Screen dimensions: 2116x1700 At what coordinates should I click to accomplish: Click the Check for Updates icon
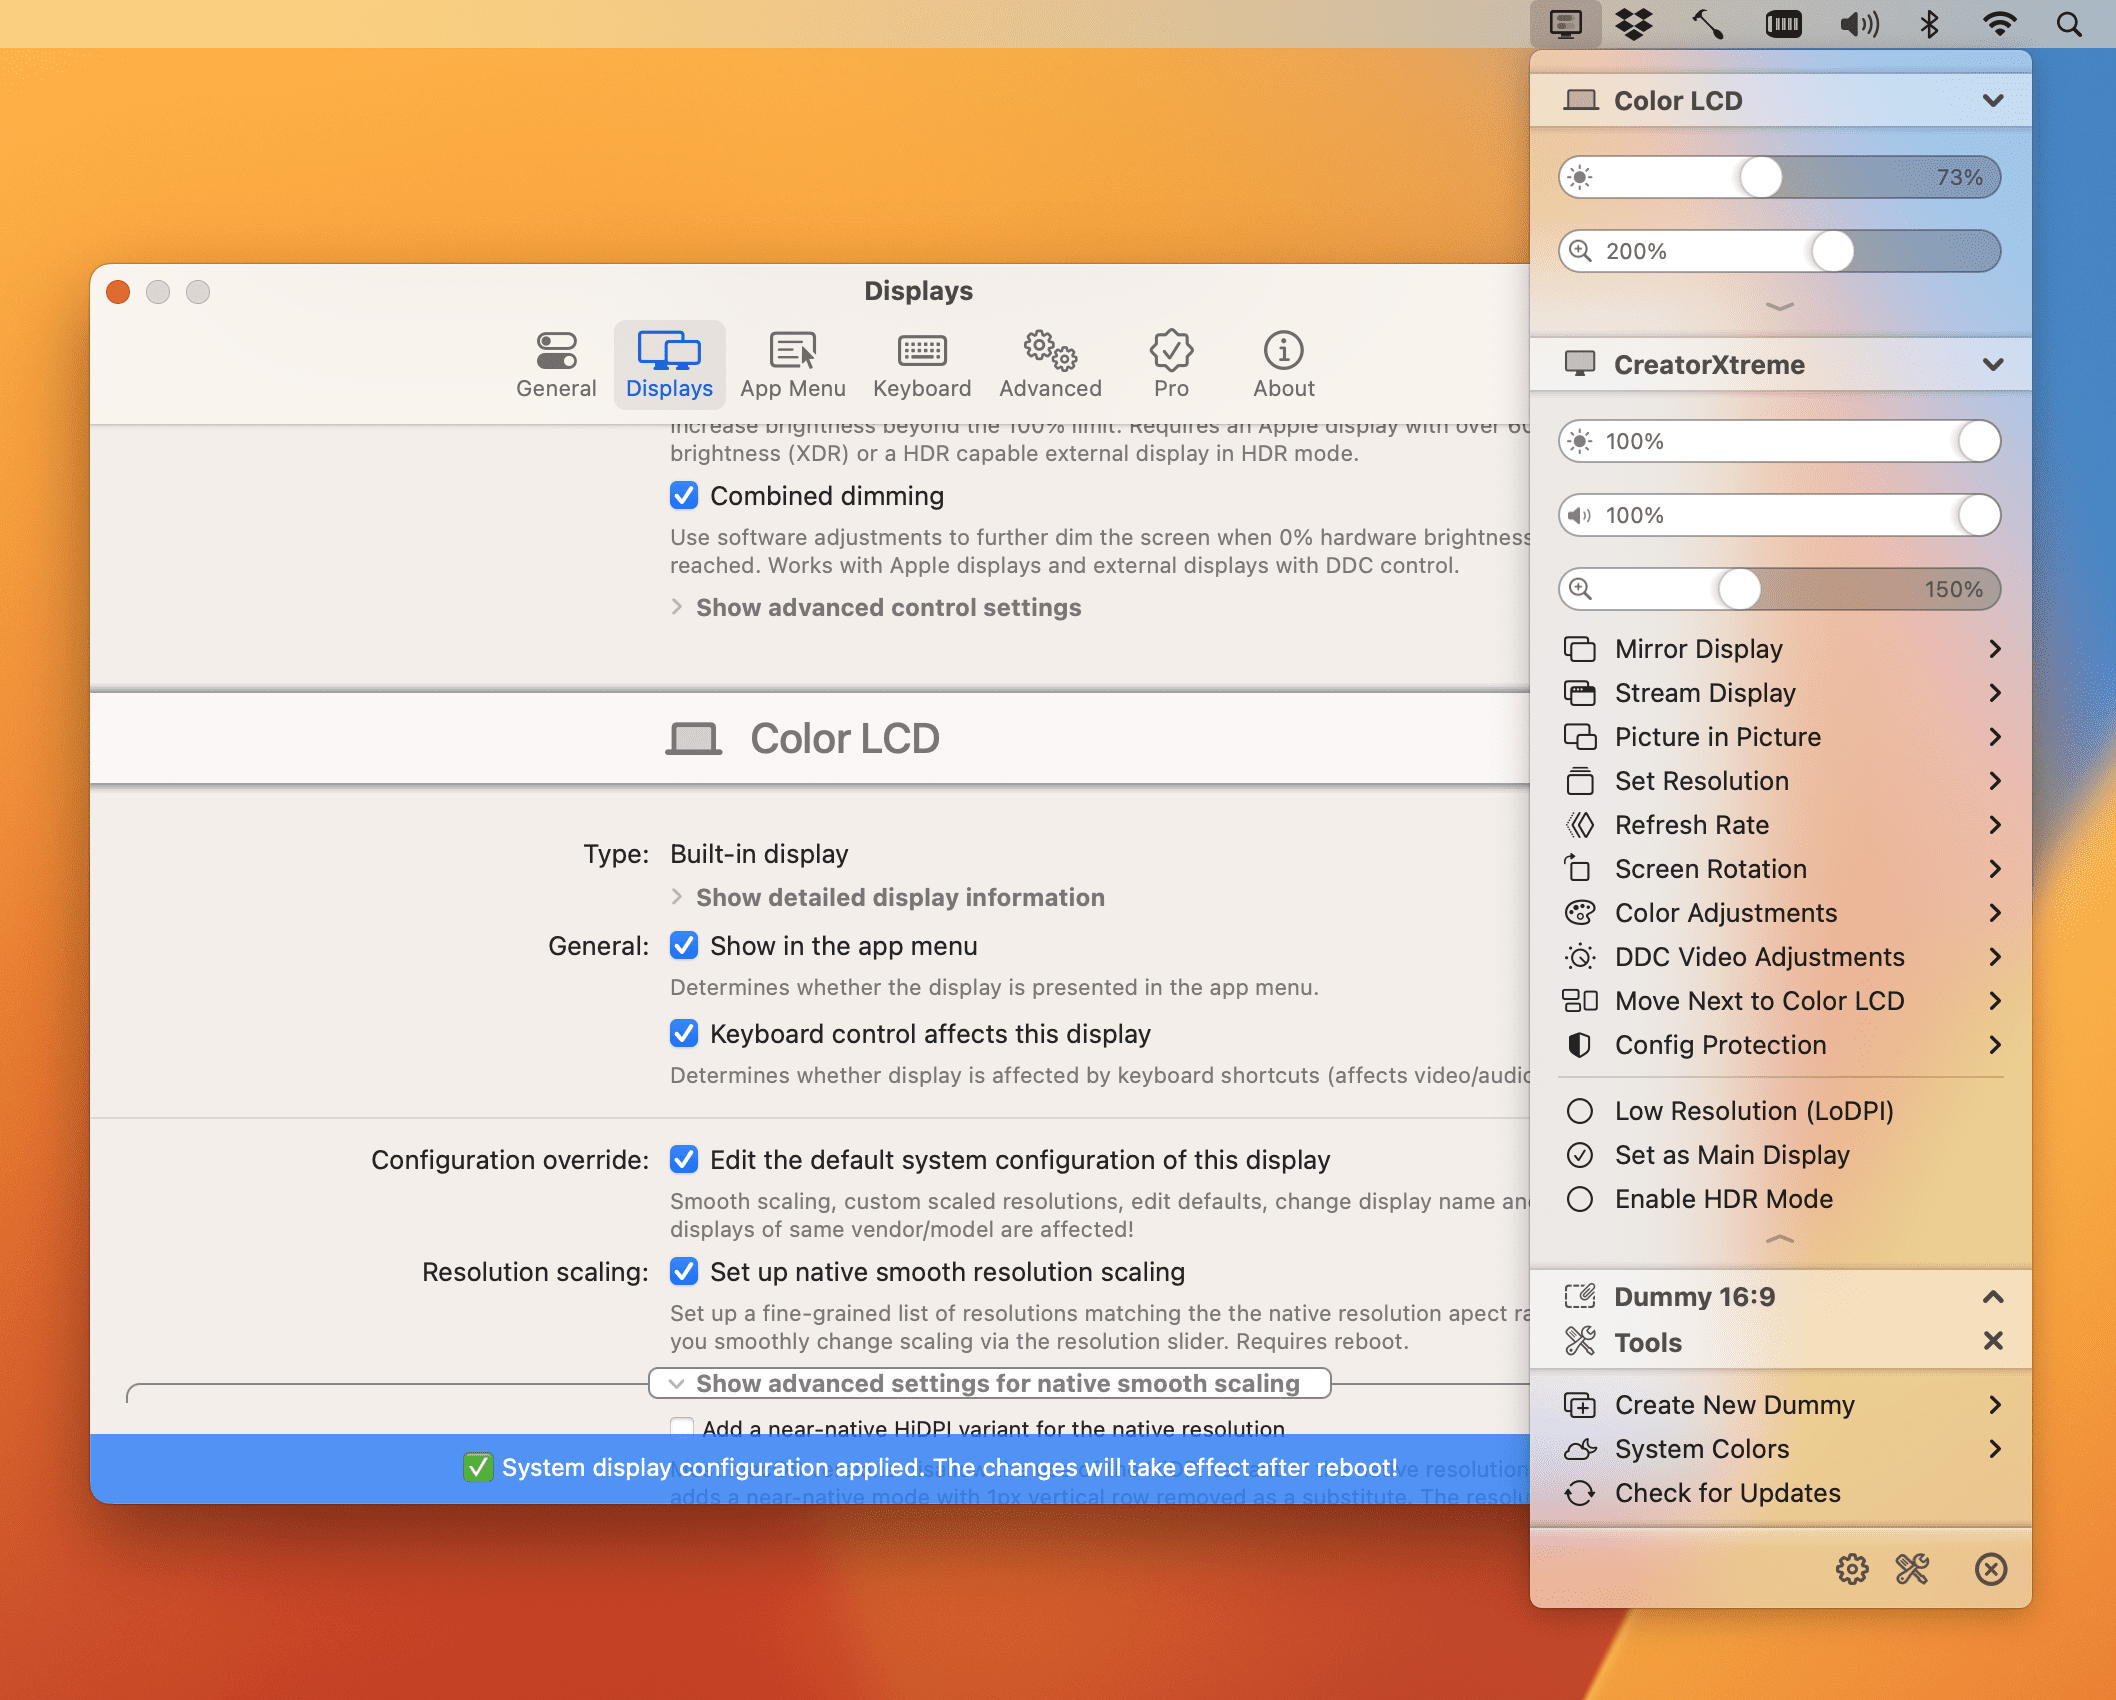(1580, 1493)
